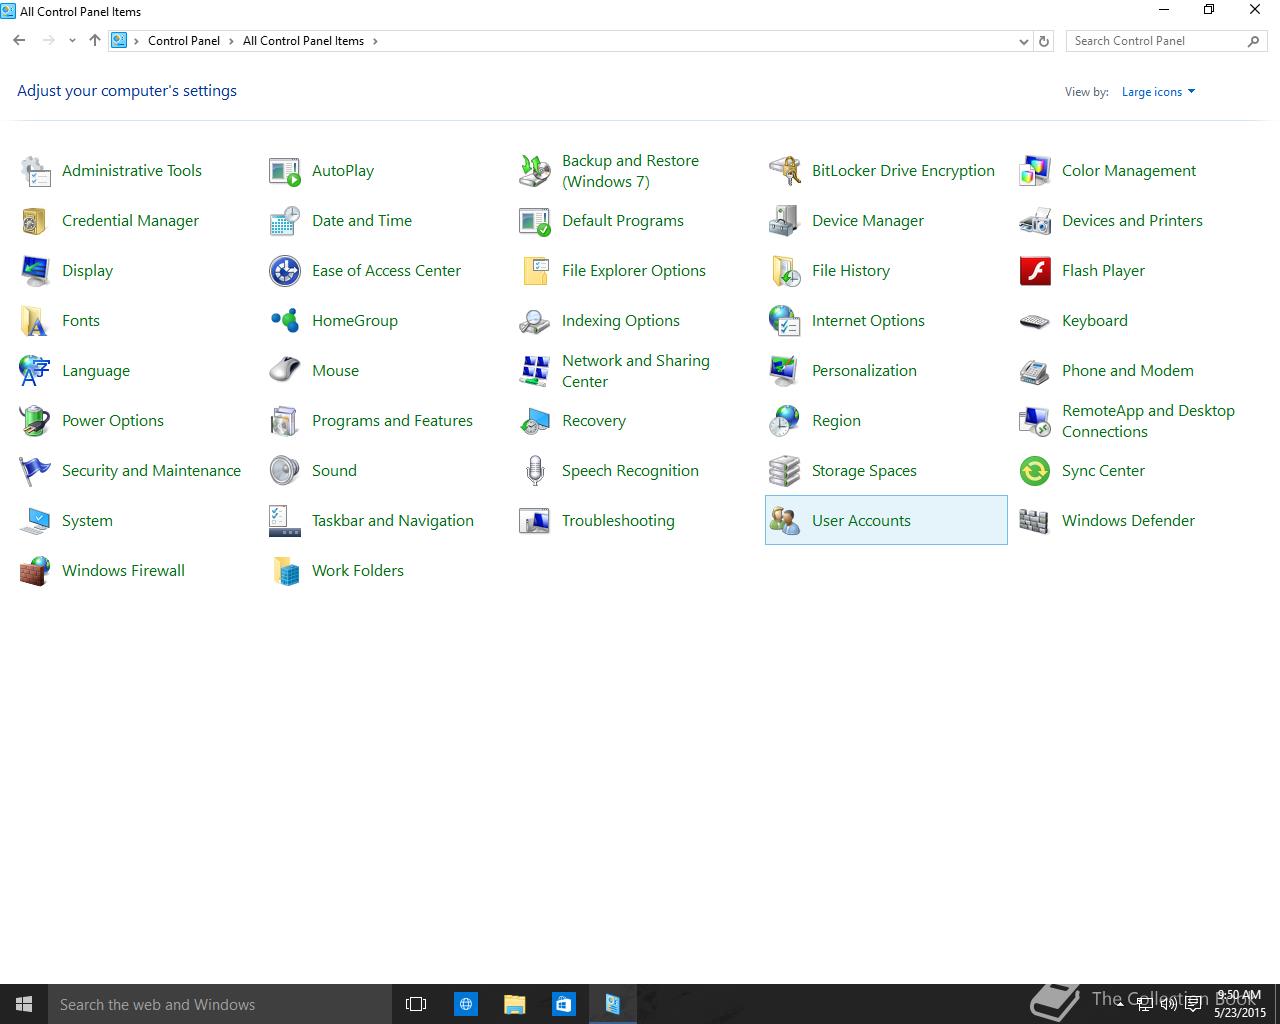The width and height of the screenshot is (1280, 1024).
Task: Open the Power Options battery icon
Action: (x=35, y=421)
